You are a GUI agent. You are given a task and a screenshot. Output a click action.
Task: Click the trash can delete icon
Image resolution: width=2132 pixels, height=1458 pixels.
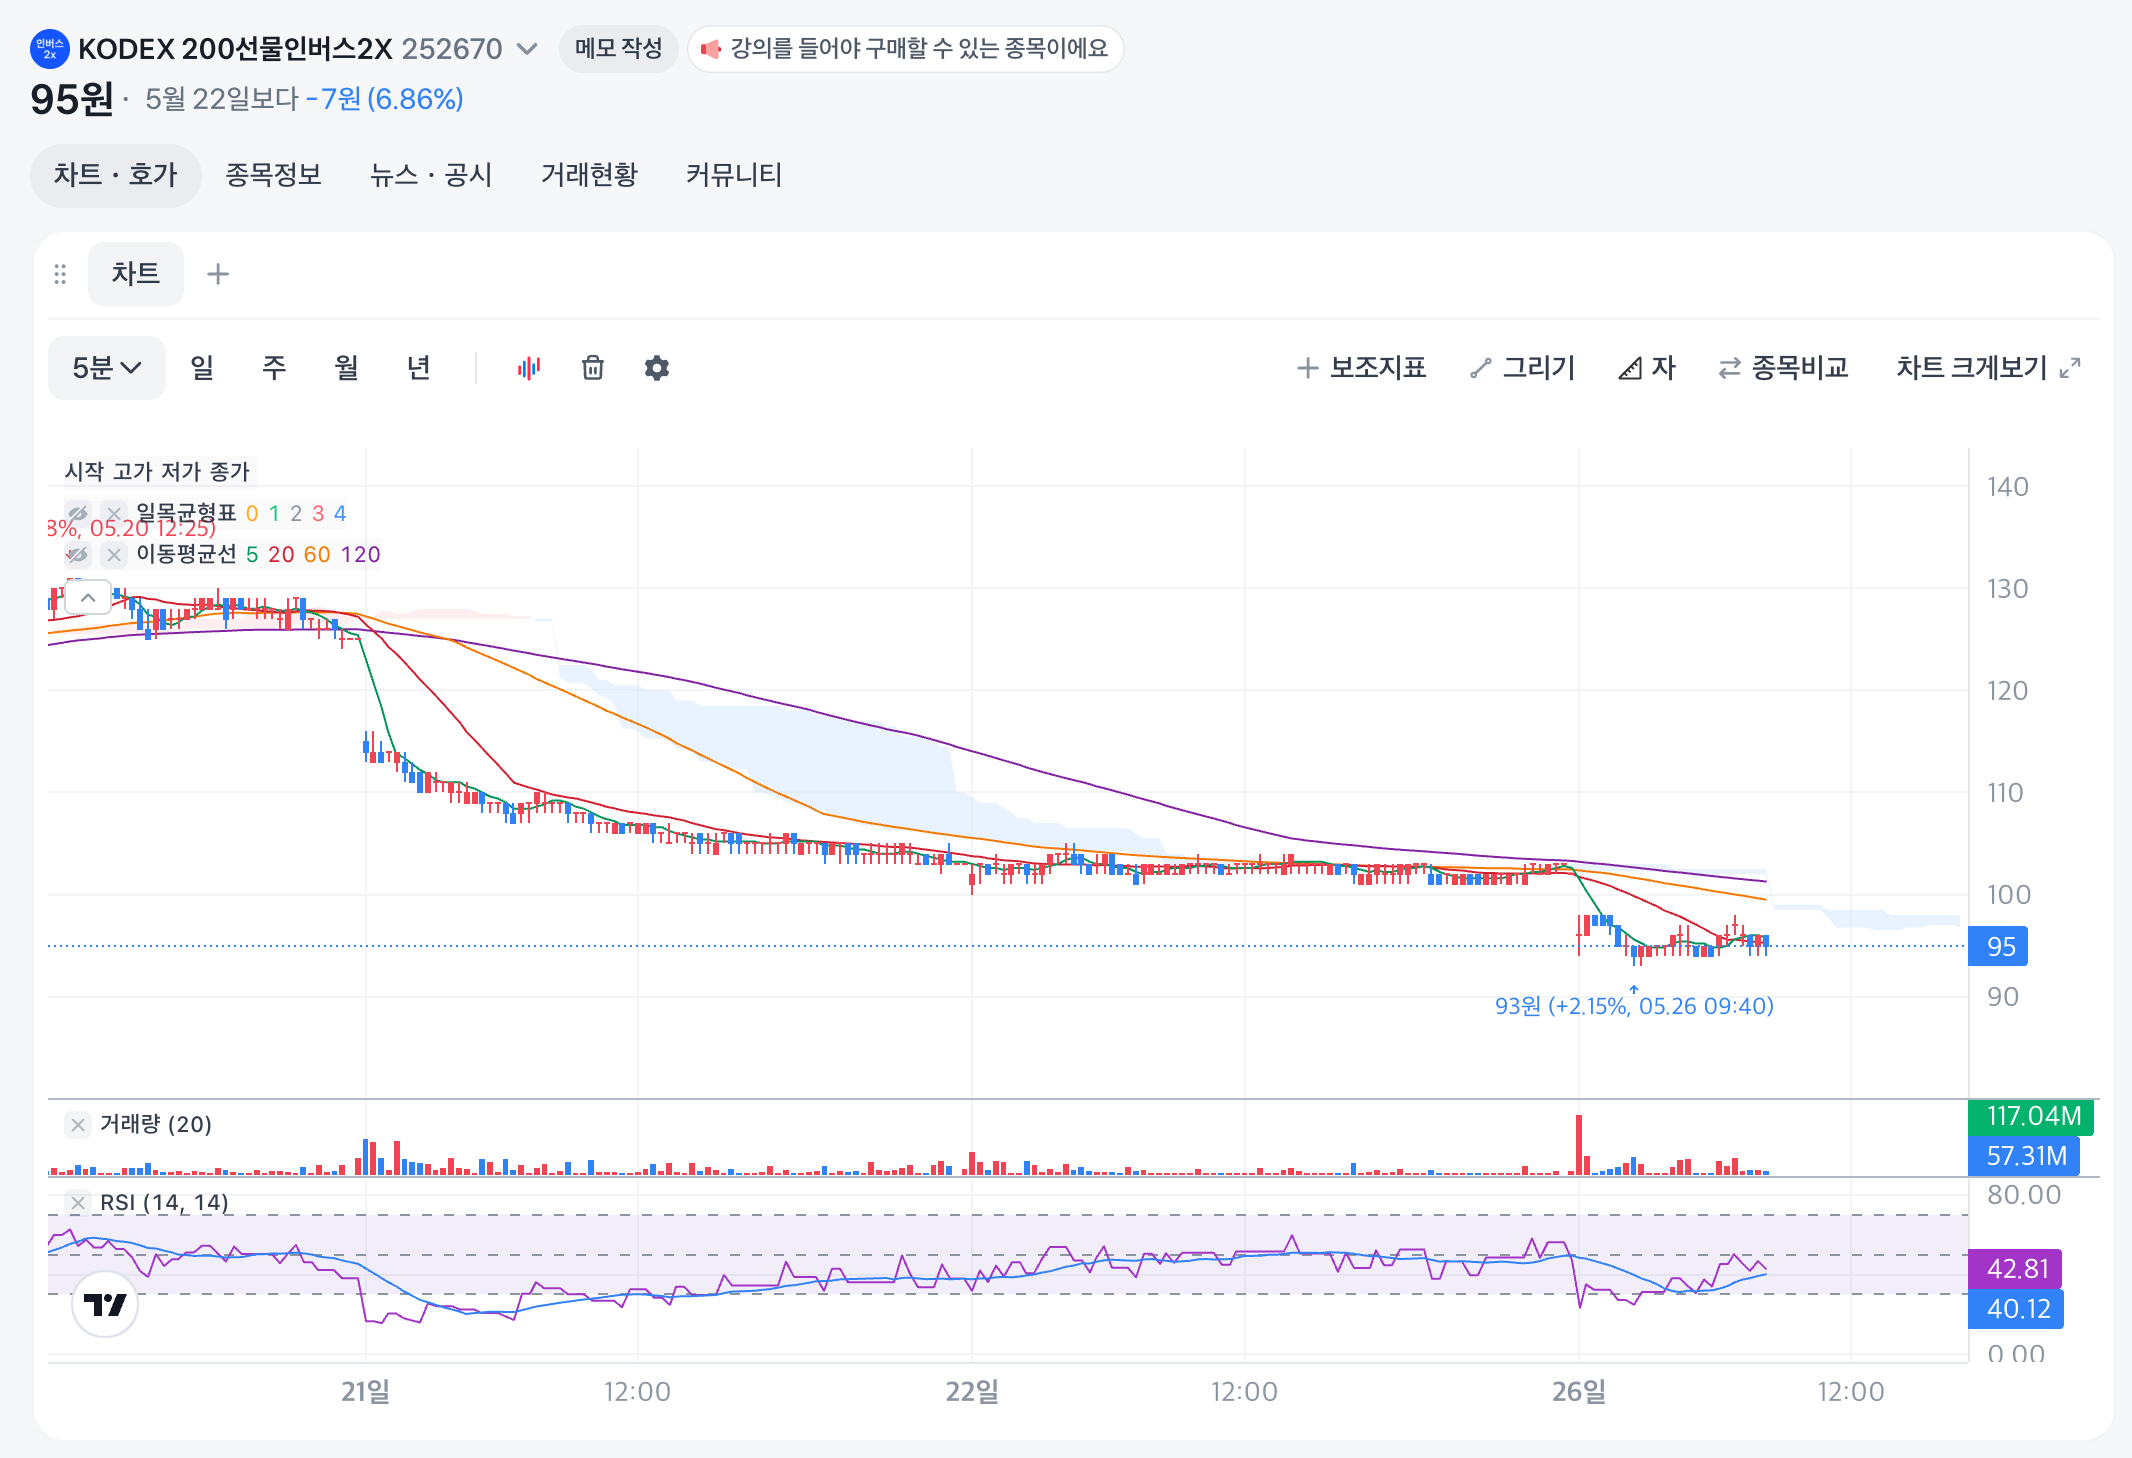tap(593, 368)
